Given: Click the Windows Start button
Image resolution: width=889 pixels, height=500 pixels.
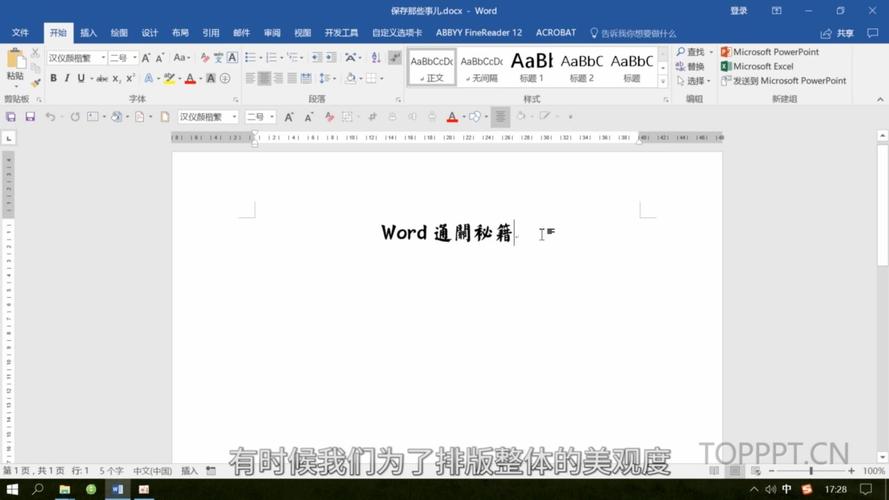Looking at the screenshot, I should click(x=12, y=489).
